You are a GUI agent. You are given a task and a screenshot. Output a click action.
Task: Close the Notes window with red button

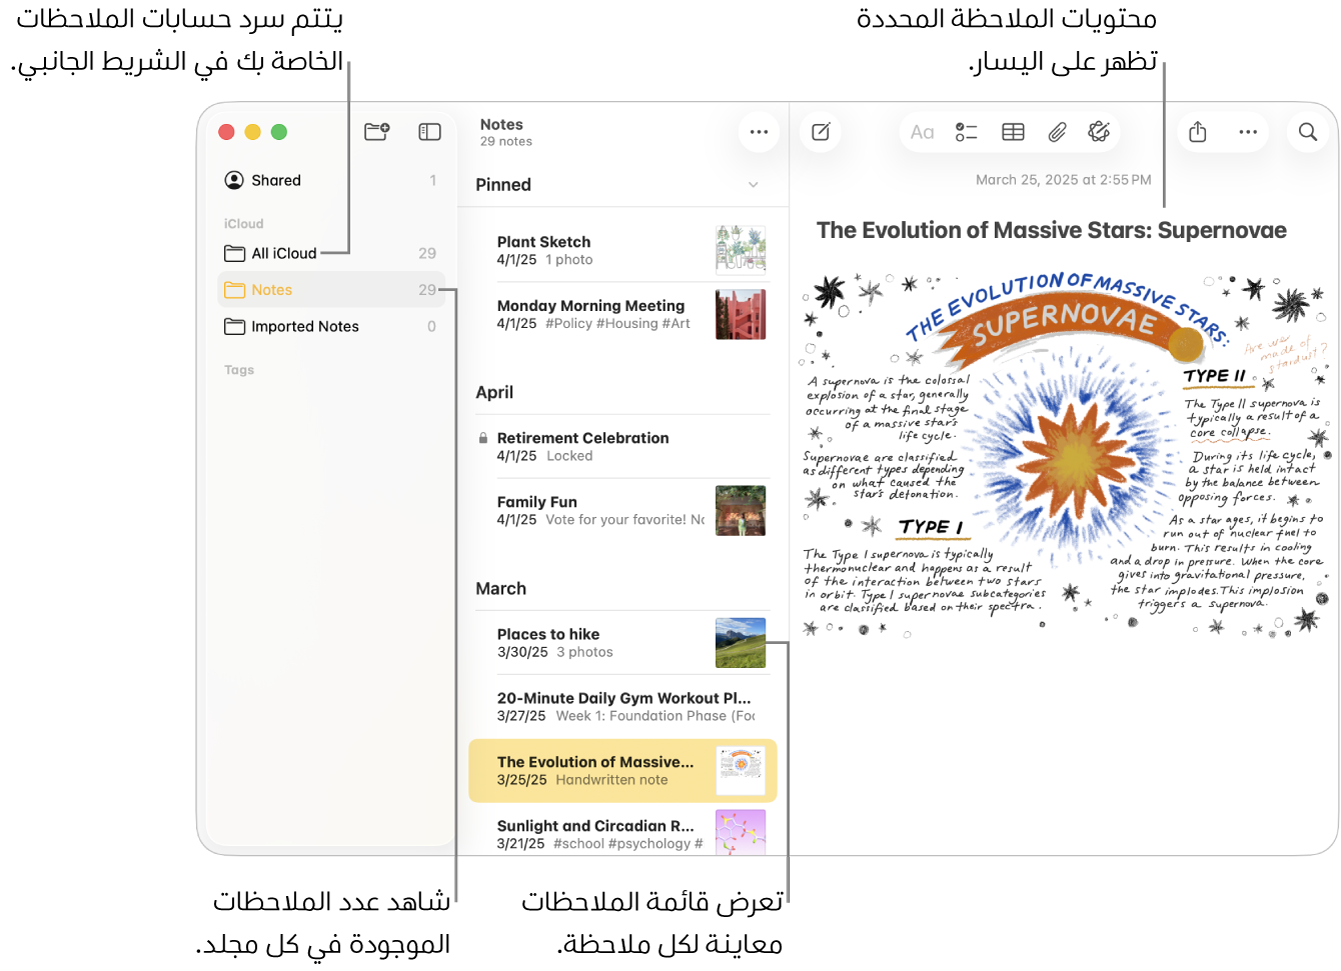(227, 132)
